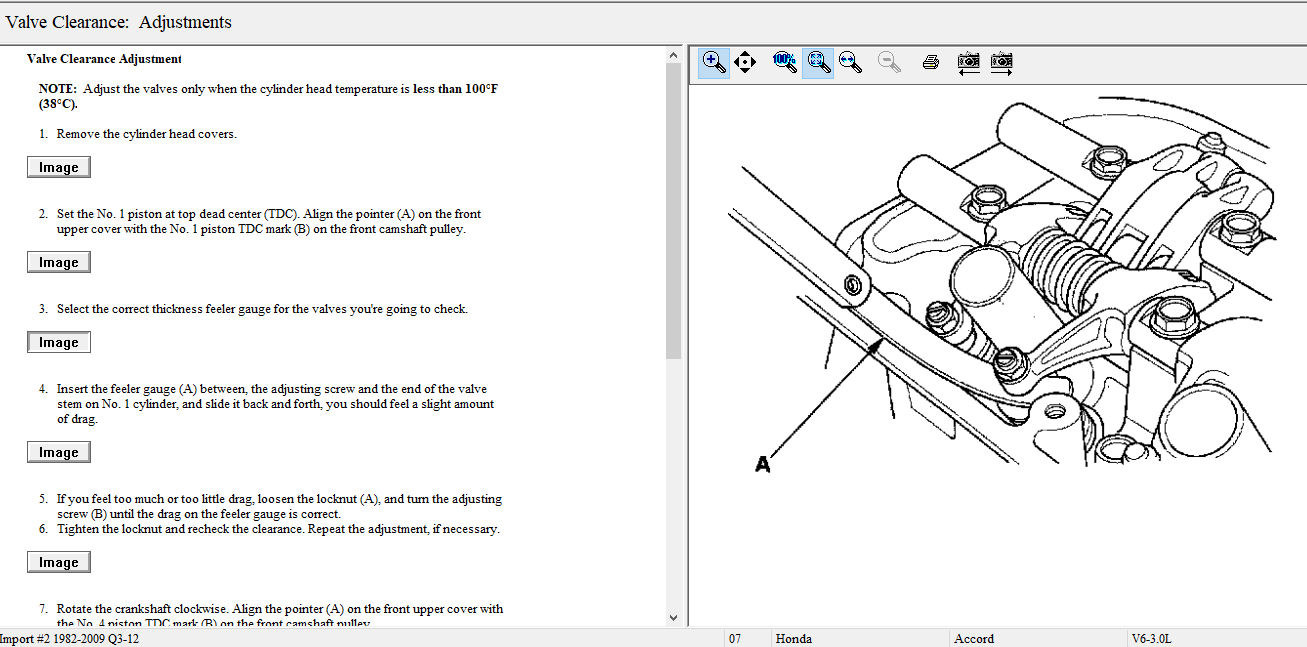This screenshot has height=647, width=1307.
Task: Select the zoom in magnifier tool
Action: coord(714,62)
